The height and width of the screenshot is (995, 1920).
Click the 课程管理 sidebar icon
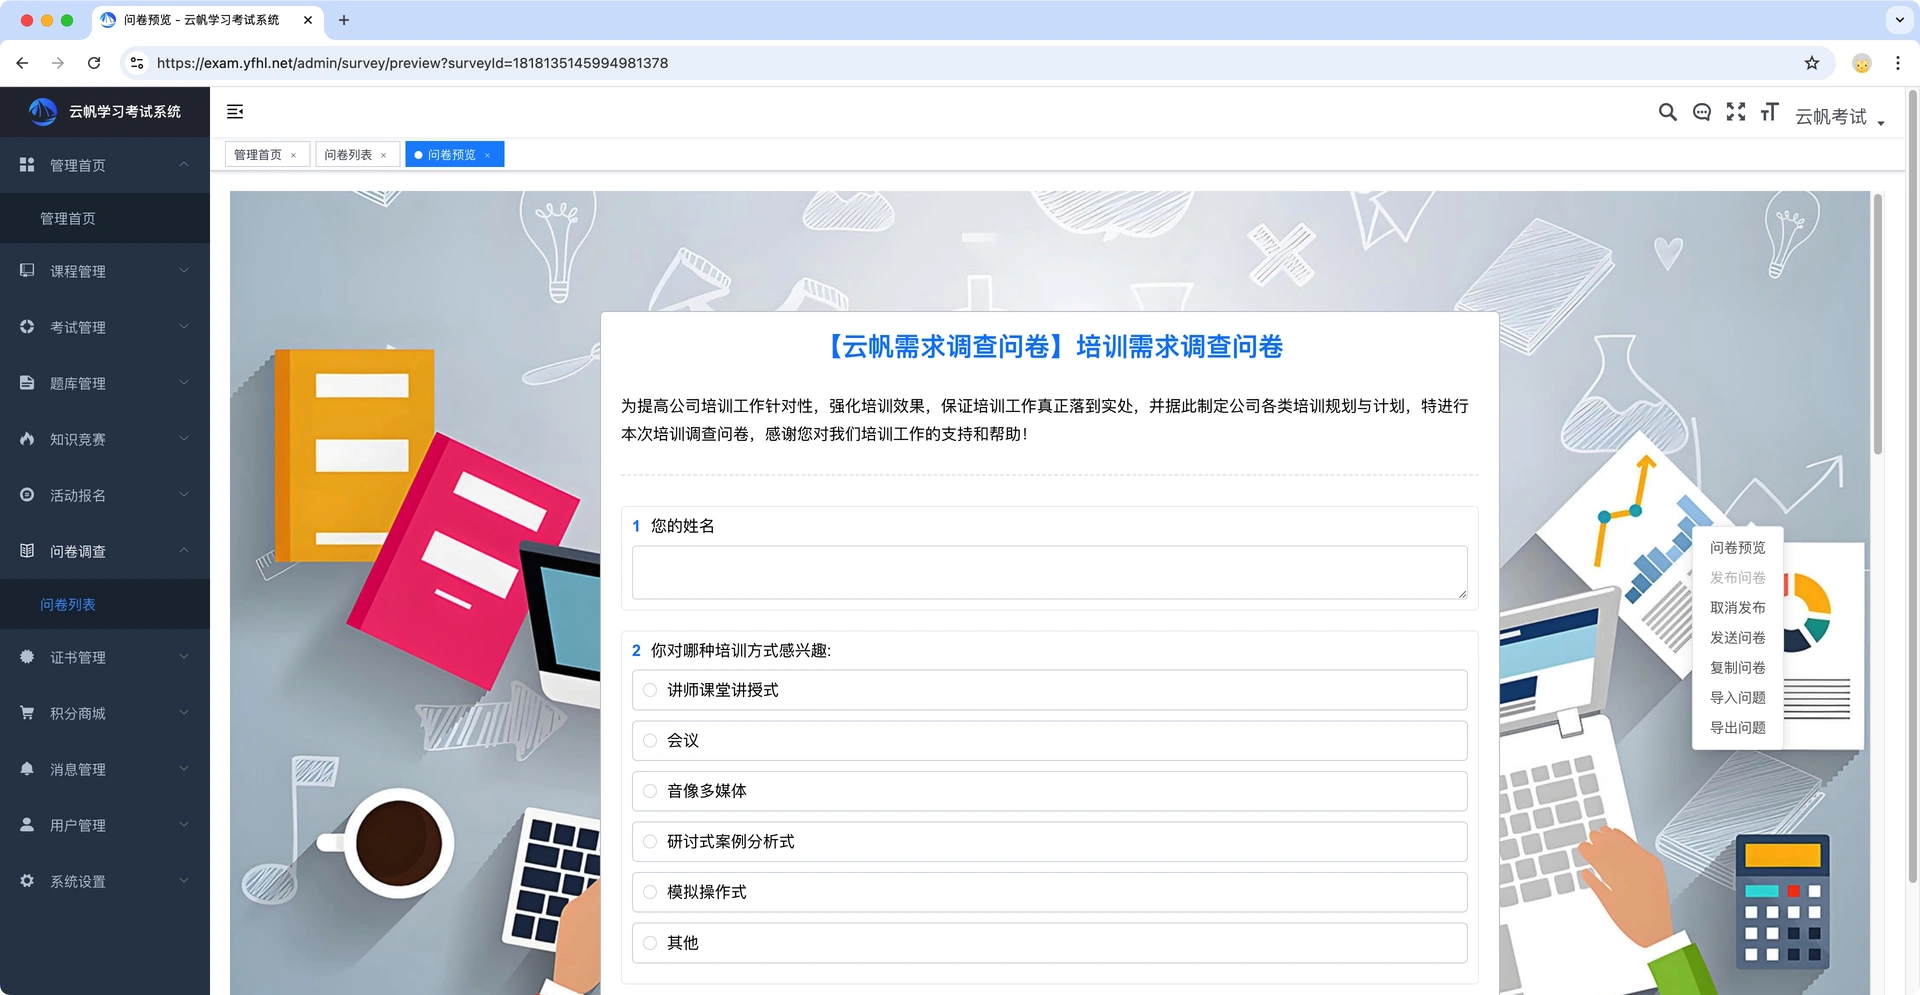coord(27,271)
